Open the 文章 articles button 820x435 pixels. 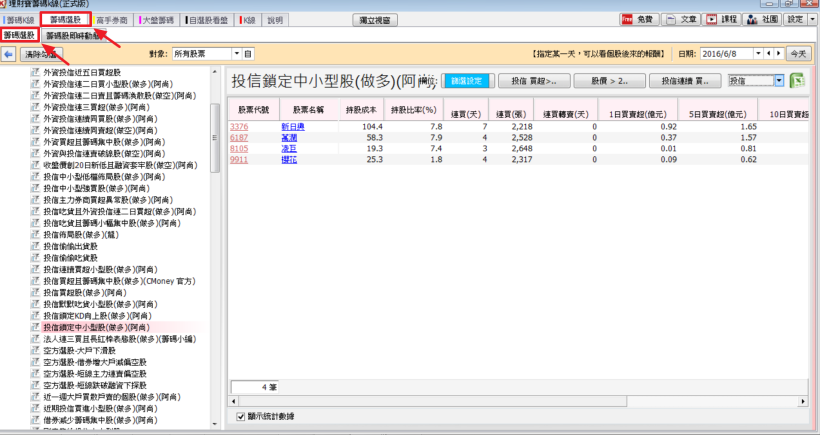(x=681, y=19)
